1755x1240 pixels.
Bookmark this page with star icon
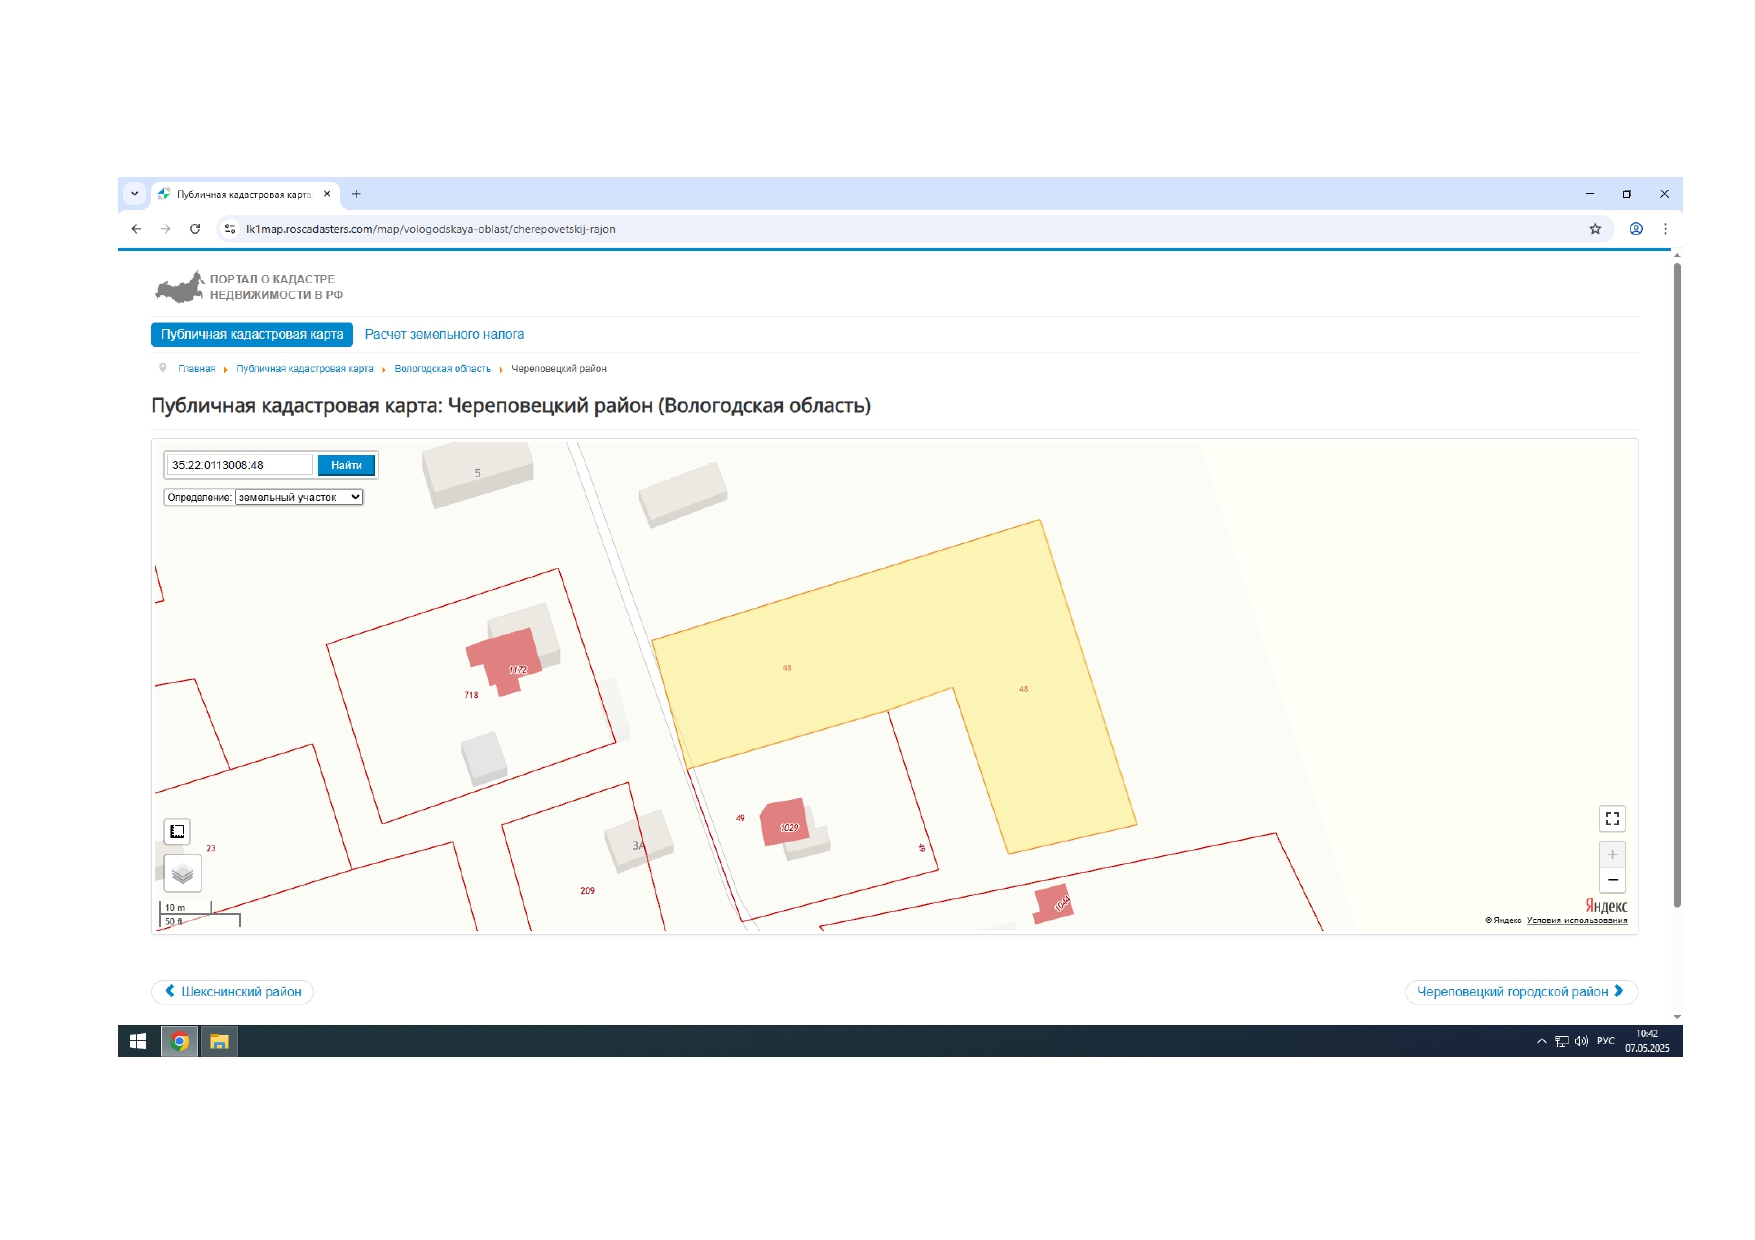click(x=1595, y=229)
